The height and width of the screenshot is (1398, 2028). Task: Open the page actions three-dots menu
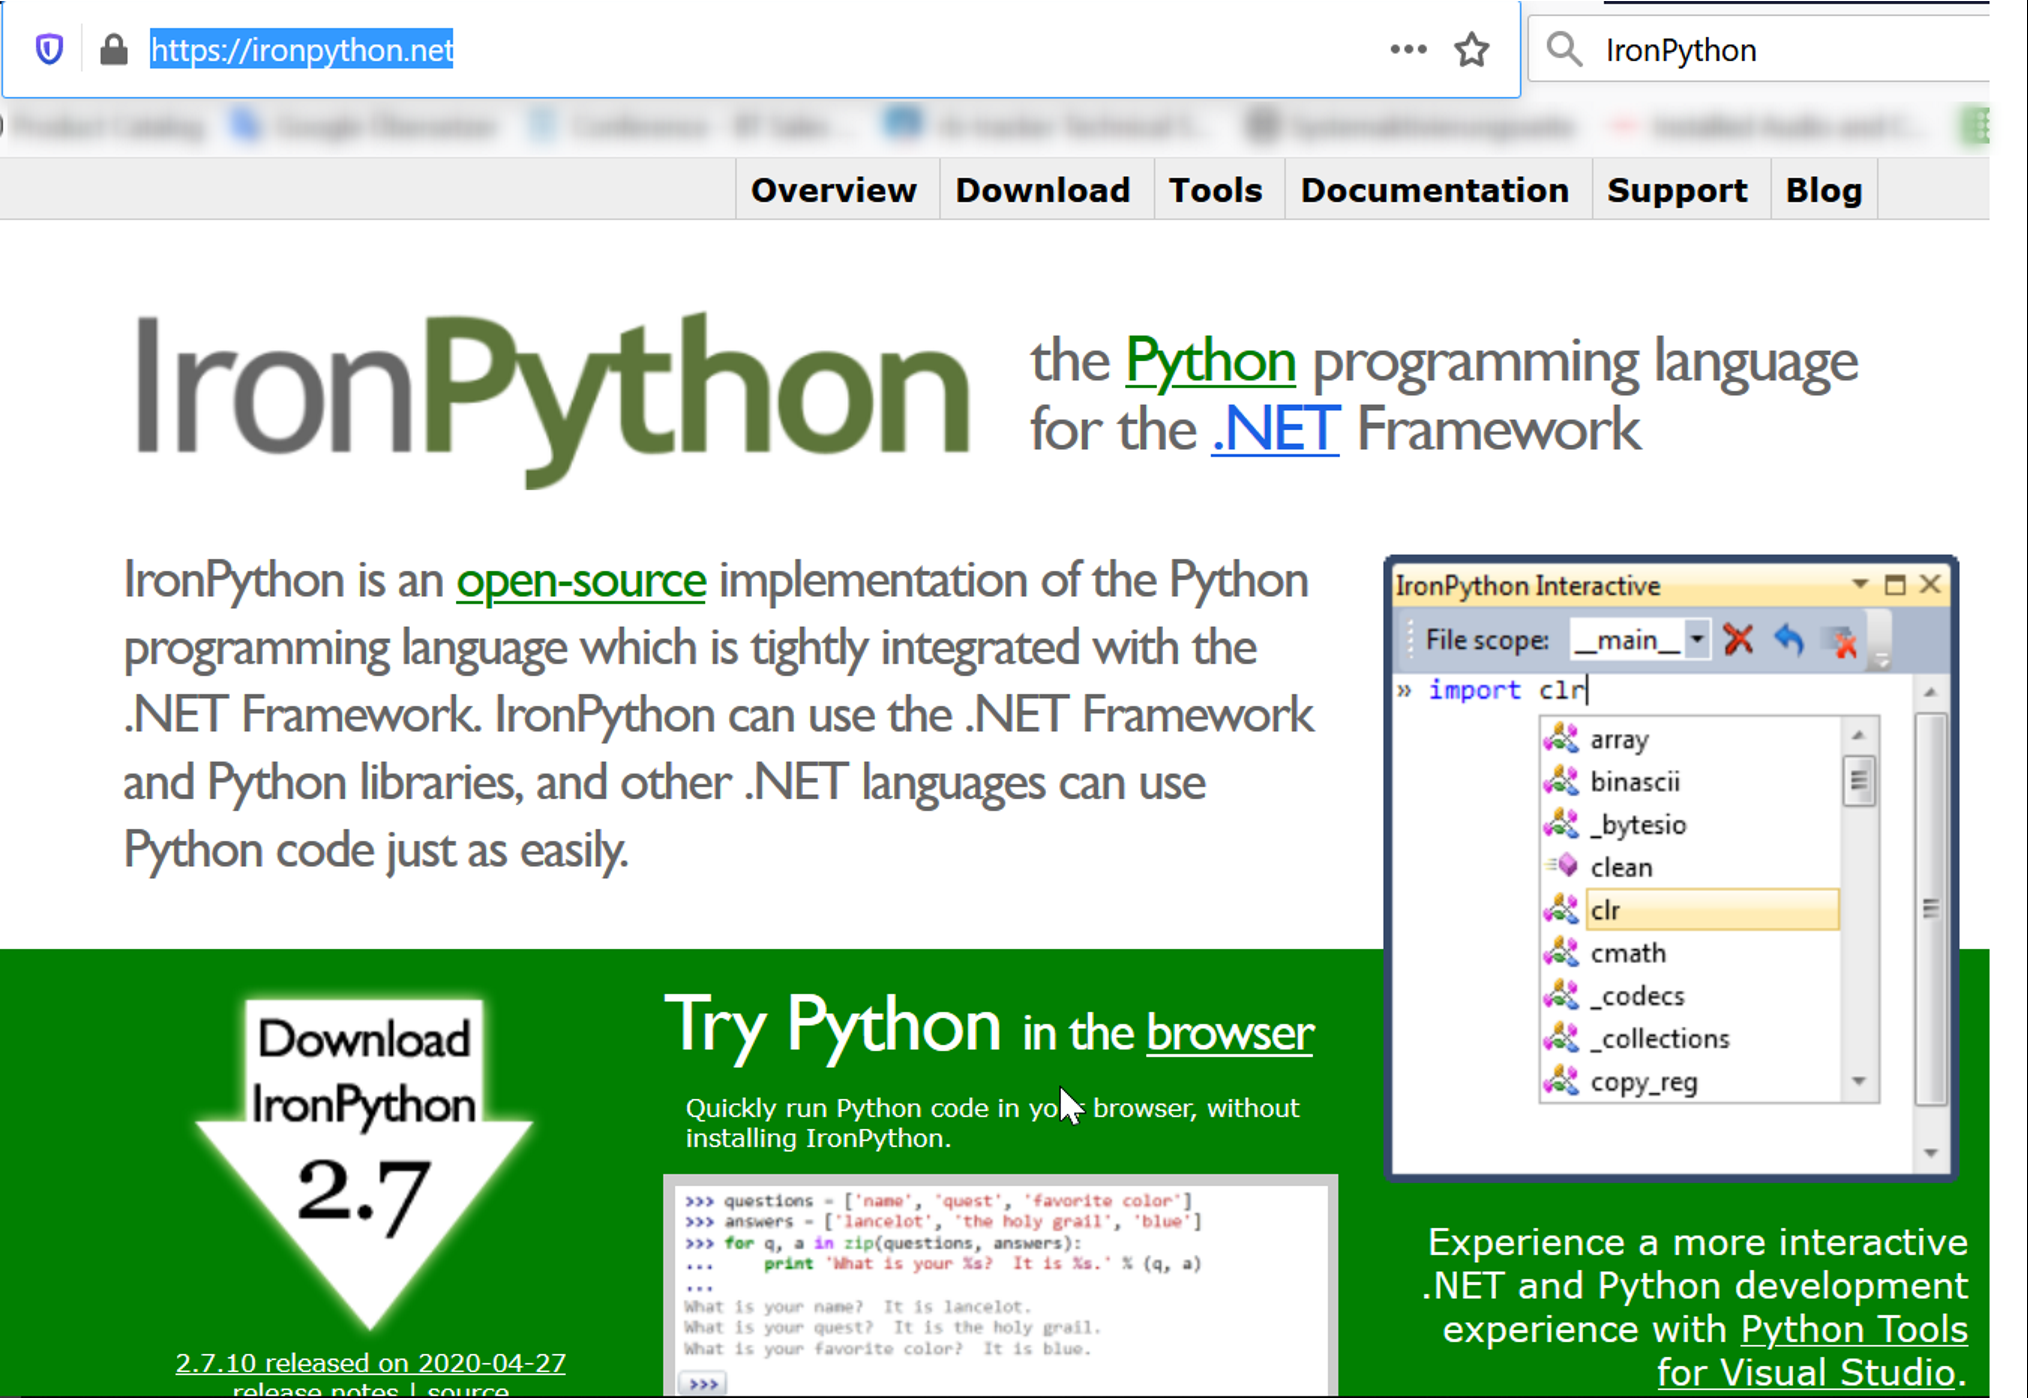point(1408,49)
